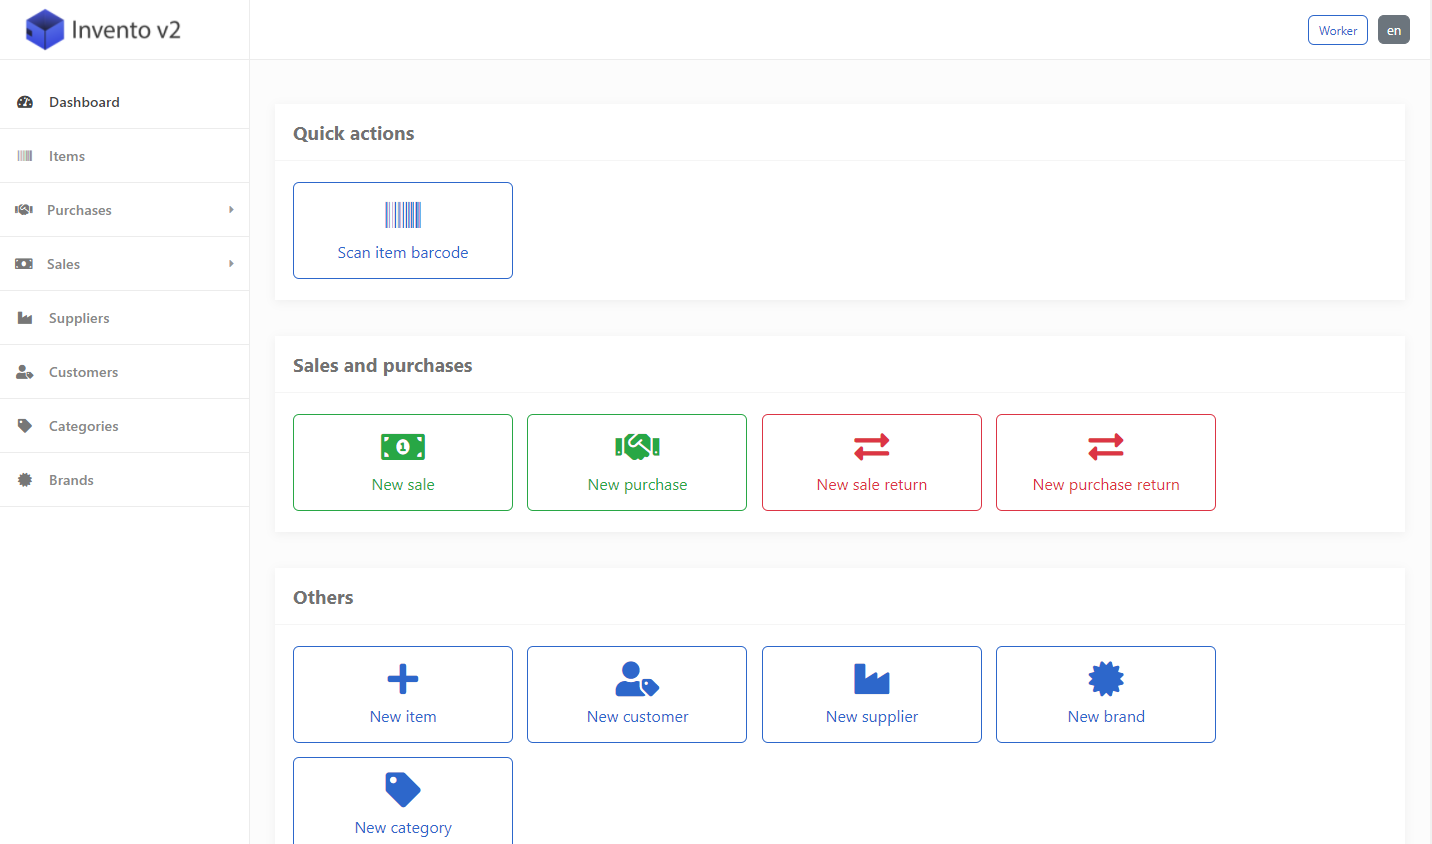Click the red arrows icon for New sale return
1432x844 pixels.
click(x=871, y=447)
